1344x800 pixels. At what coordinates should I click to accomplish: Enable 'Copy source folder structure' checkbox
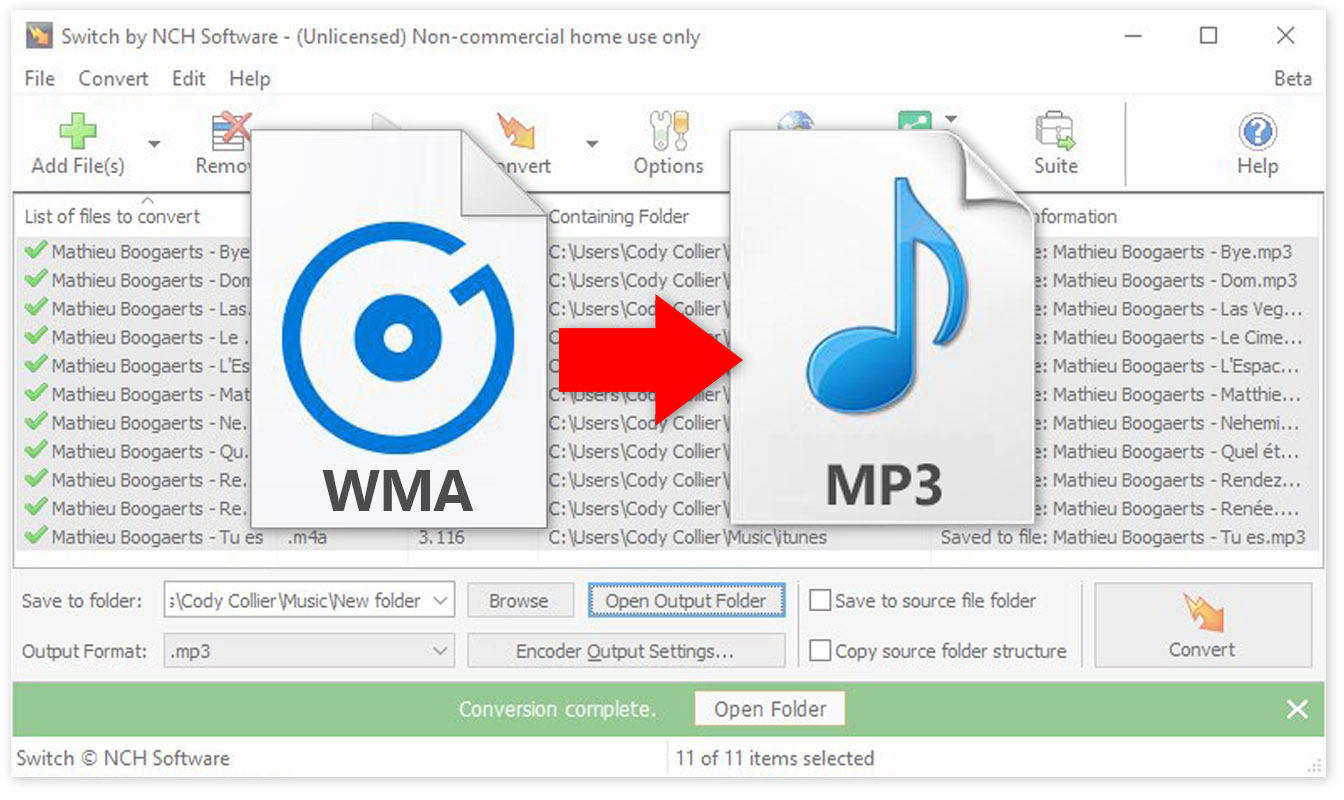click(820, 651)
